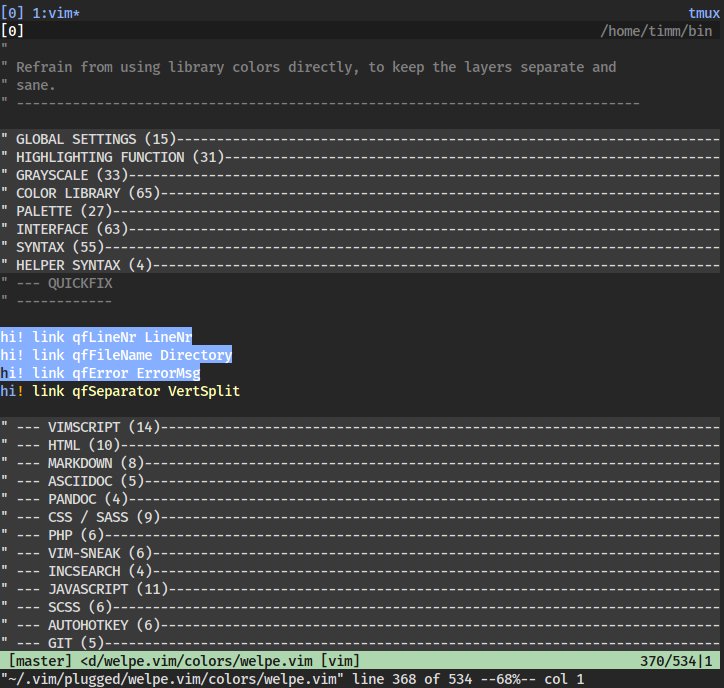Image resolution: width=724 pixels, height=688 pixels.
Task: Place cursor on the qfLineNr LineNr line
Action: pyautogui.click(x=96, y=337)
